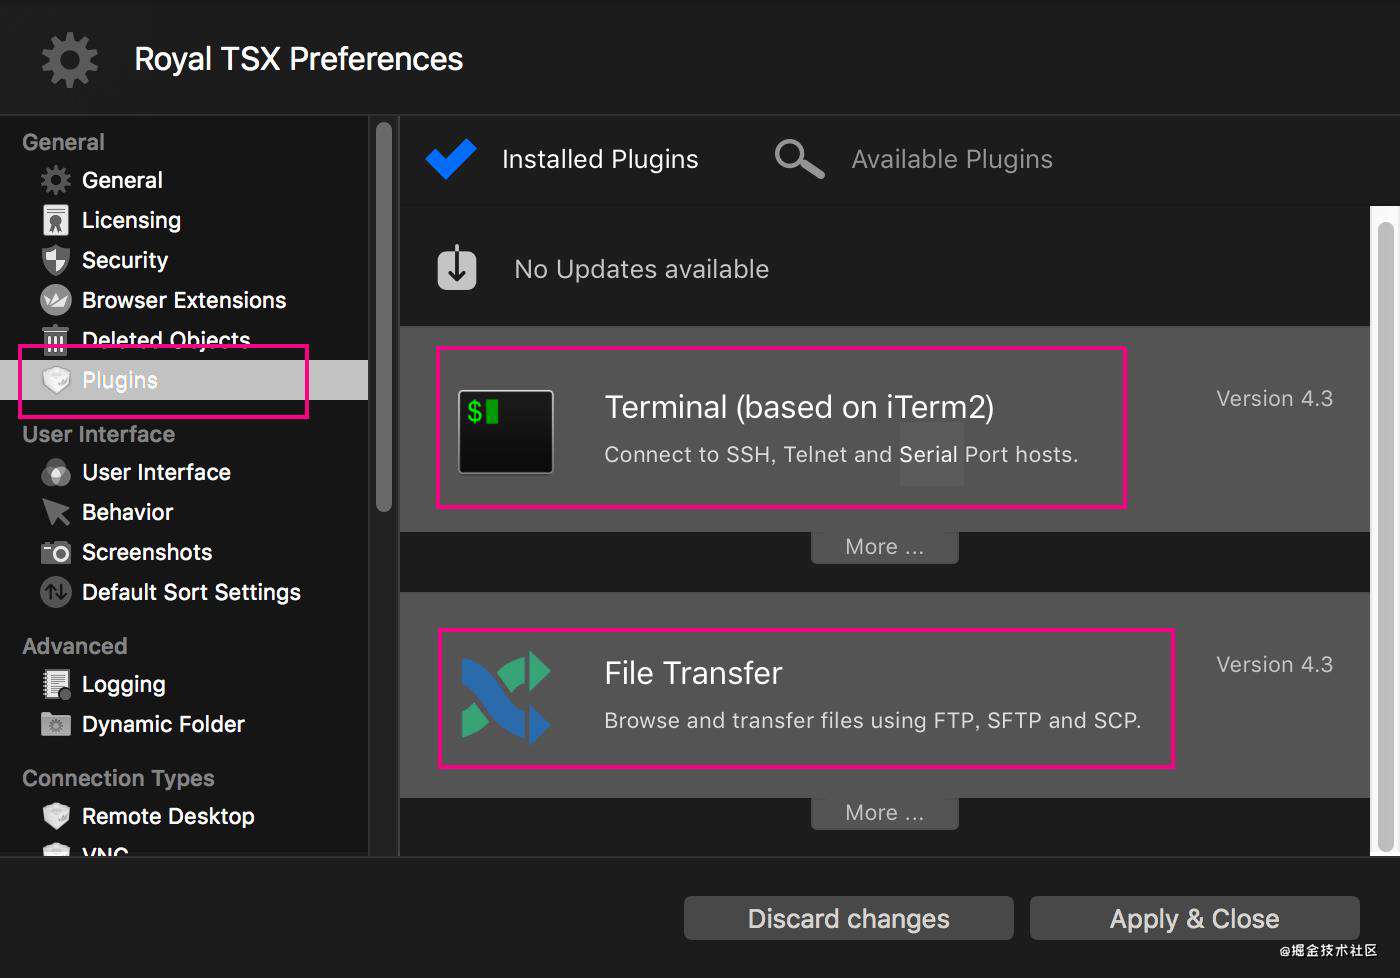Expand More under Terminal plugin

point(885,547)
